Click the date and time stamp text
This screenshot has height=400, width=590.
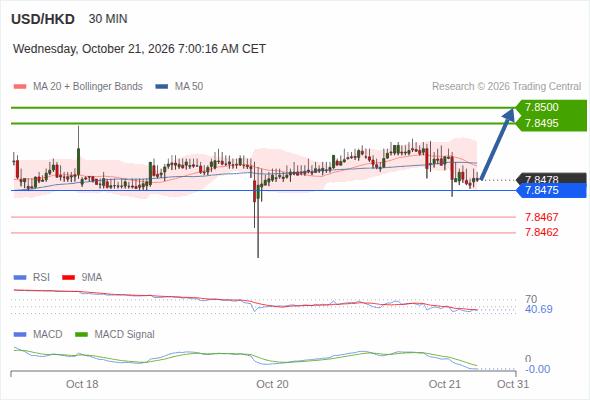coord(139,49)
